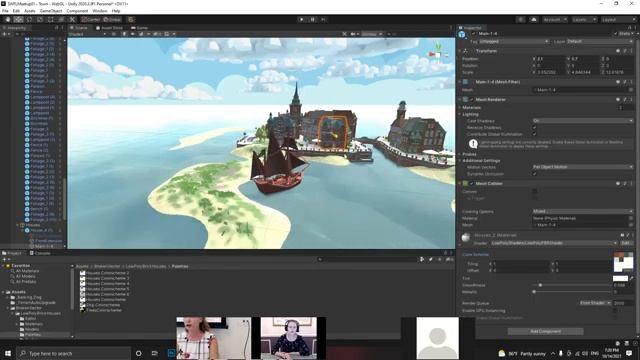Switch to the Asset Store tab
Screen dimensions: 640x360
pos(109,28)
